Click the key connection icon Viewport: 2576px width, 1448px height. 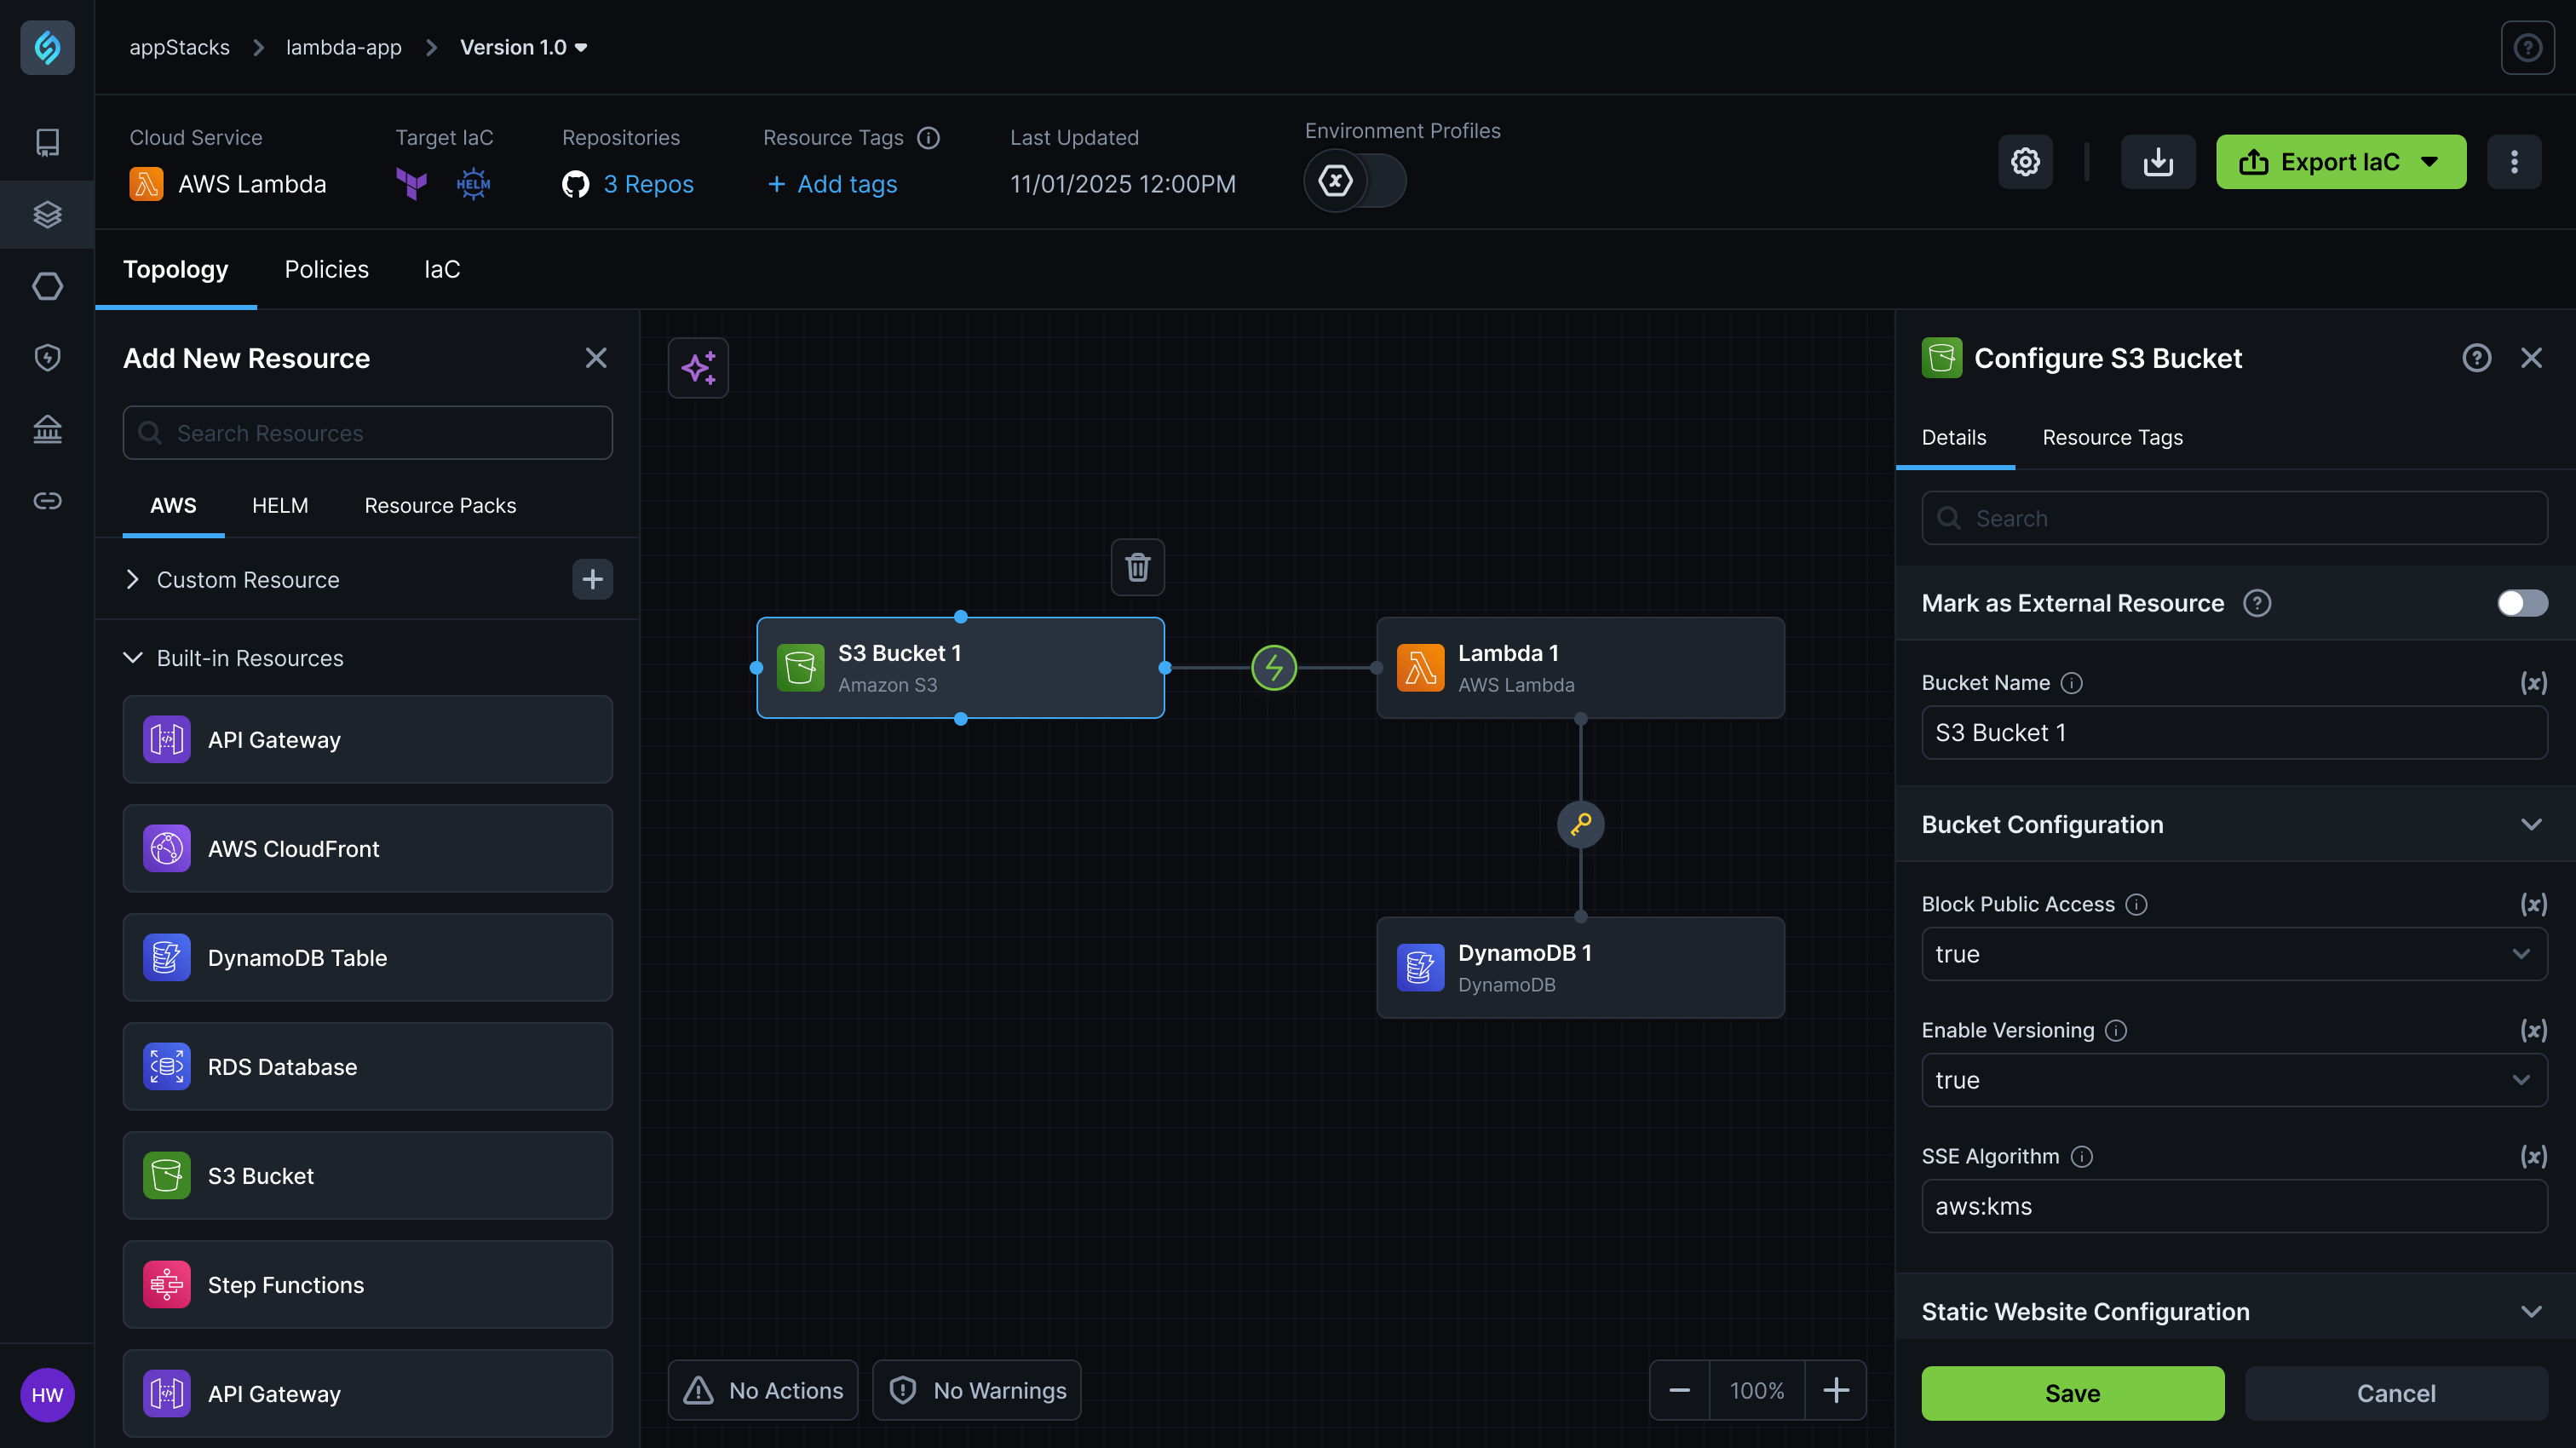pyautogui.click(x=1580, y=824)
